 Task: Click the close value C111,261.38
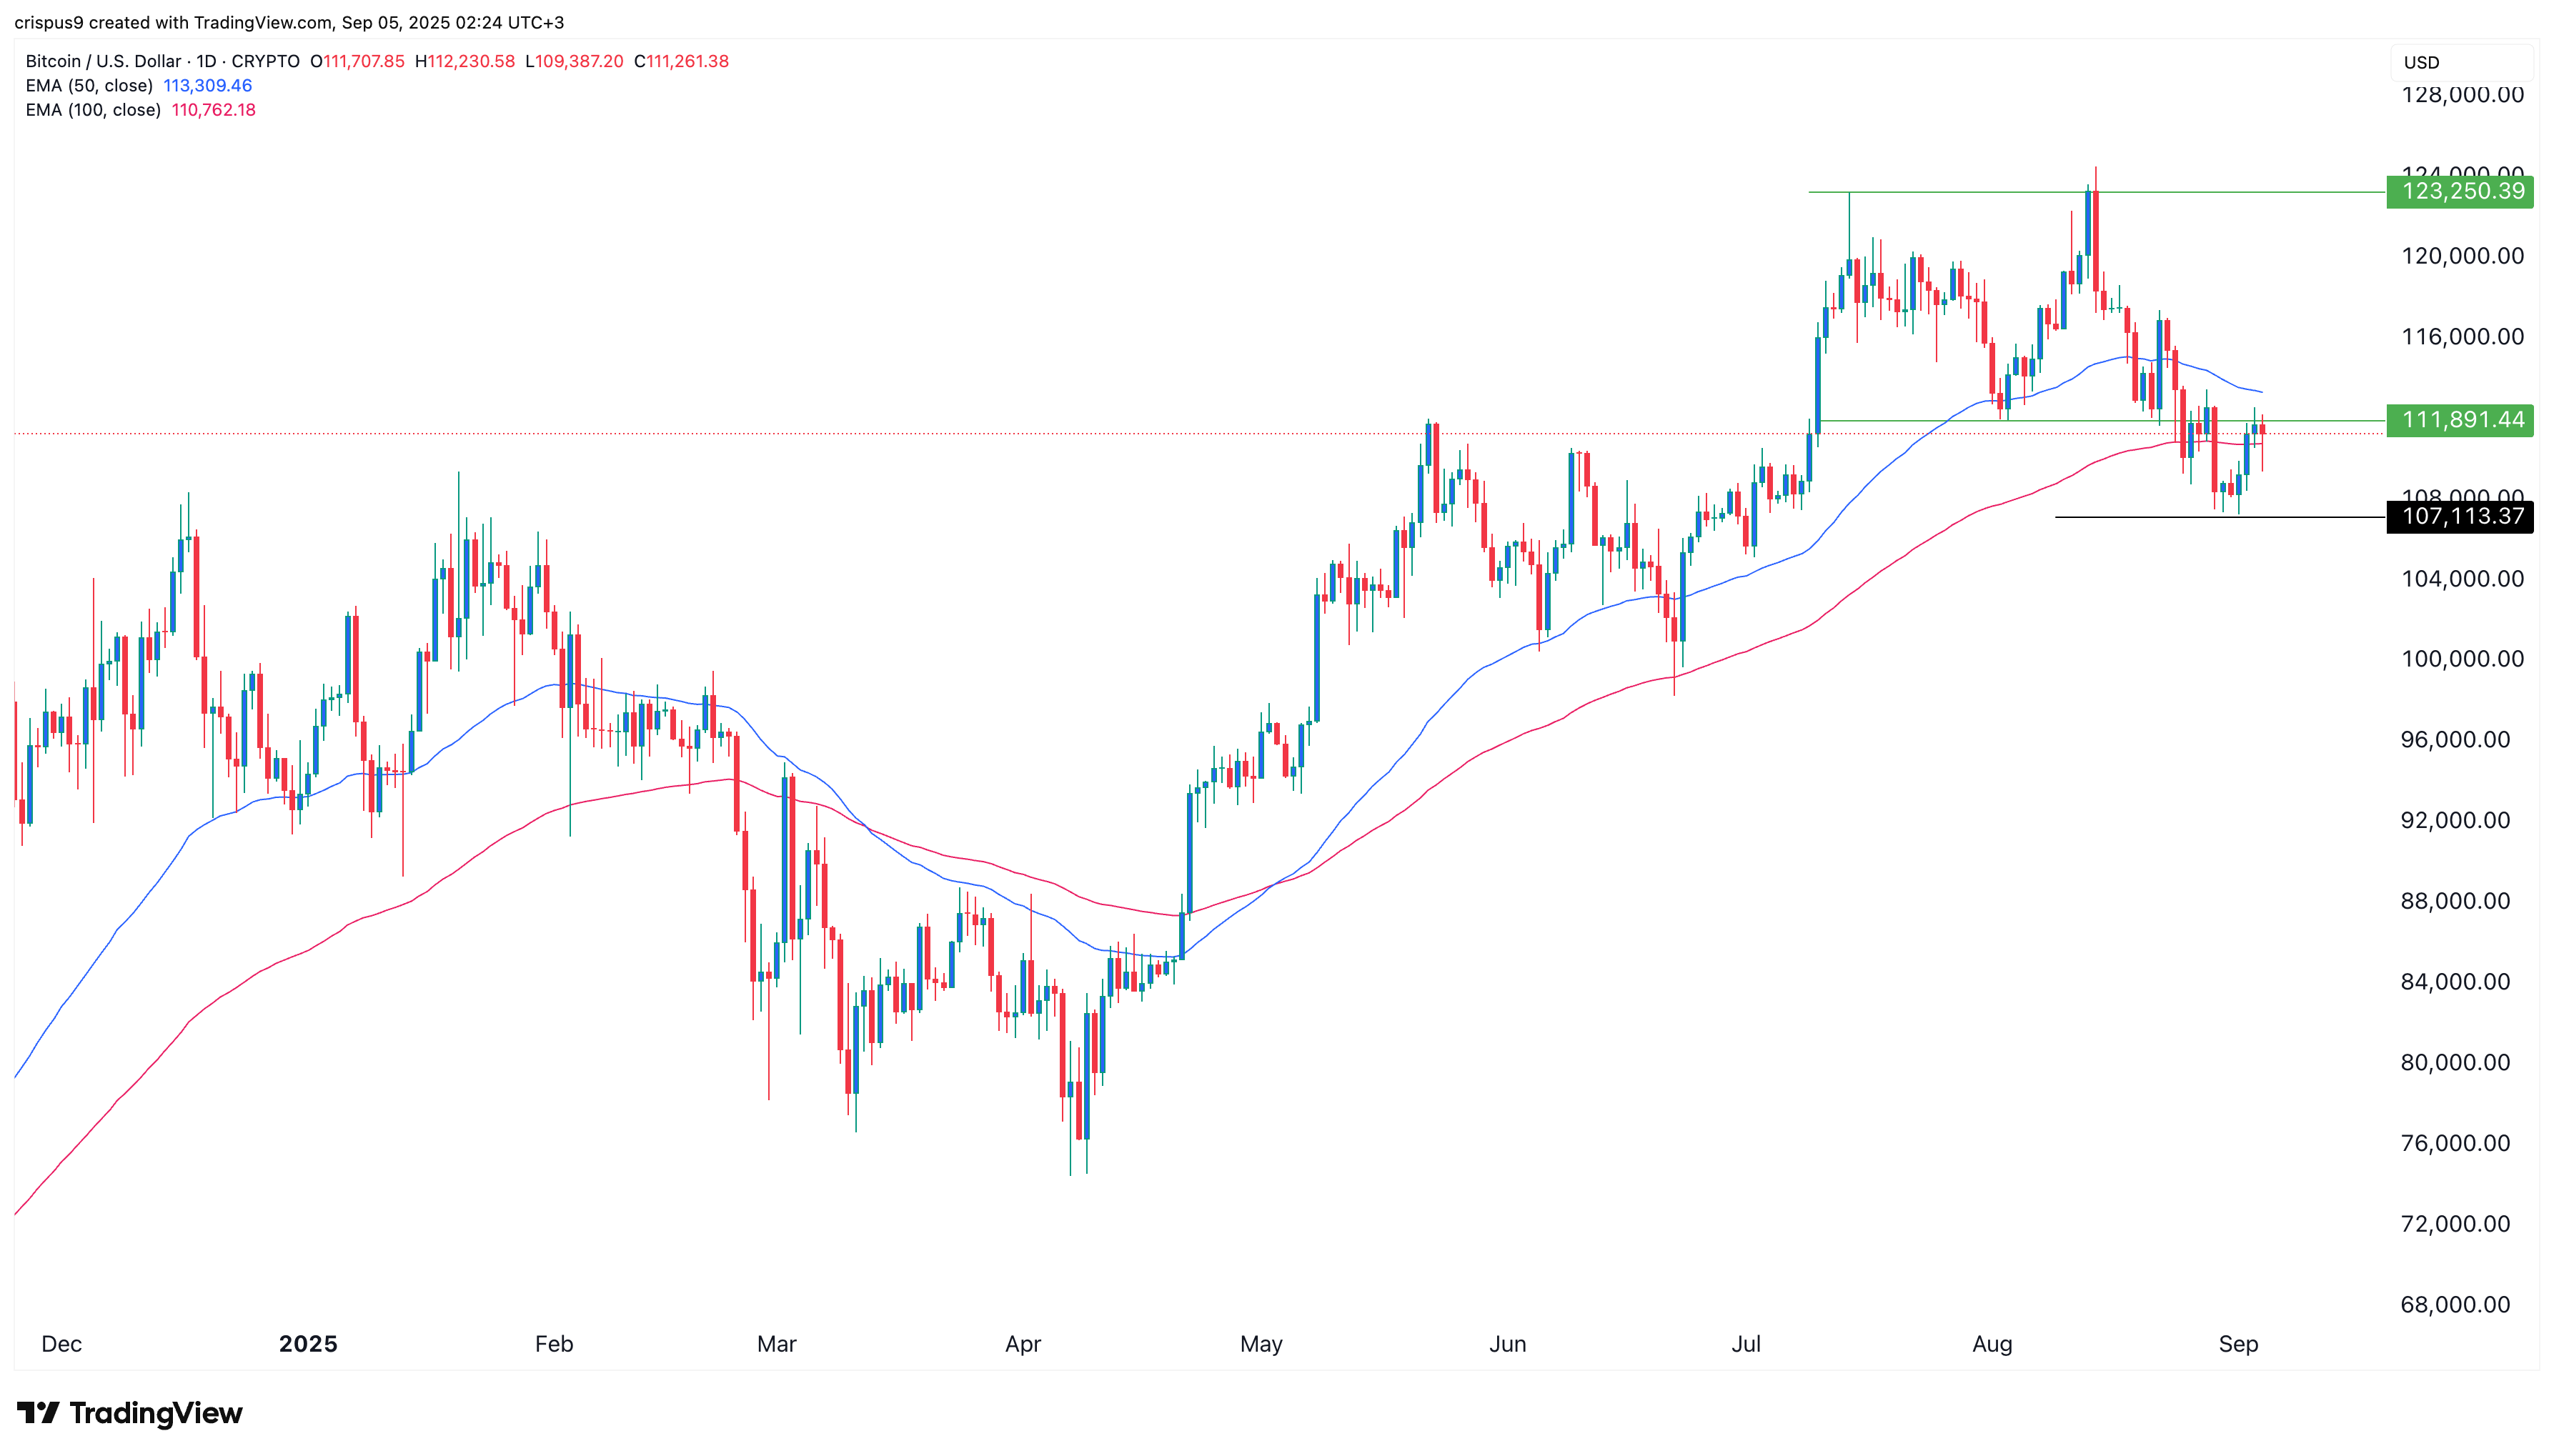681,61
